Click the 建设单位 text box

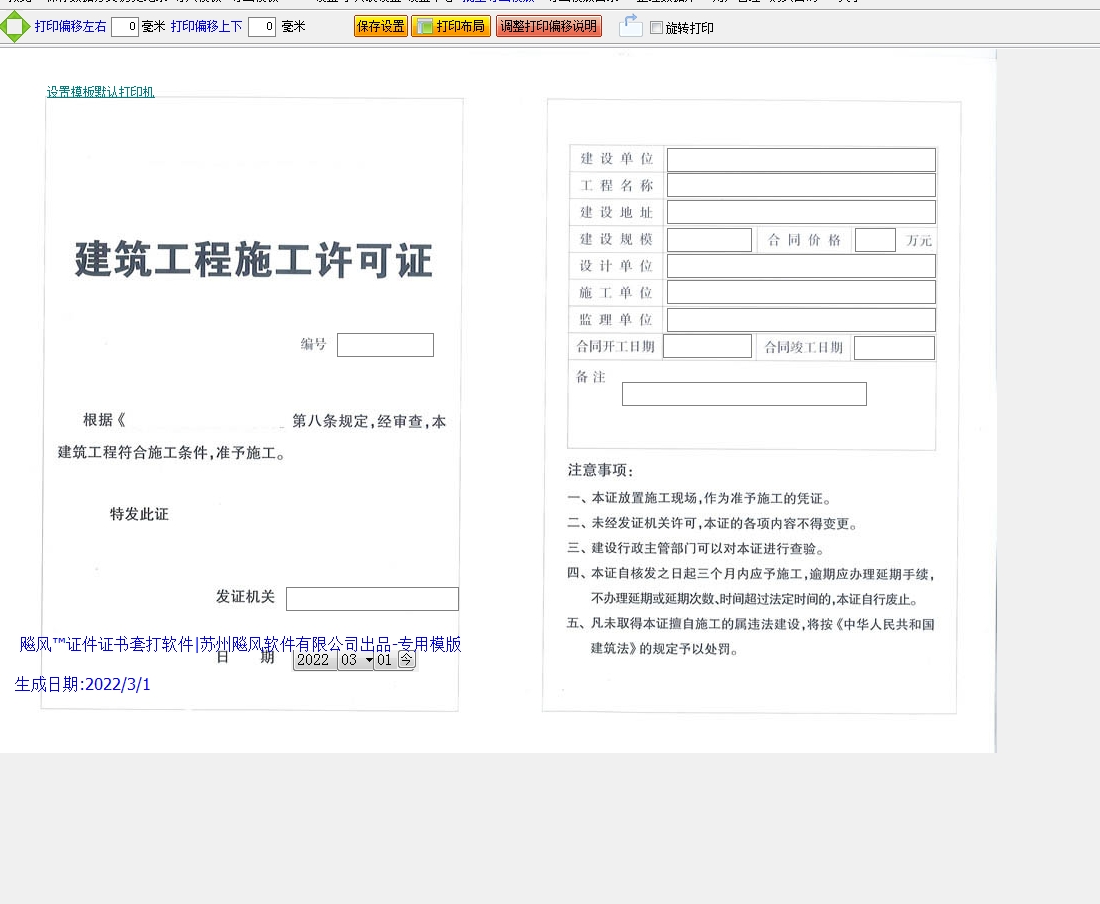coord(801,160)
